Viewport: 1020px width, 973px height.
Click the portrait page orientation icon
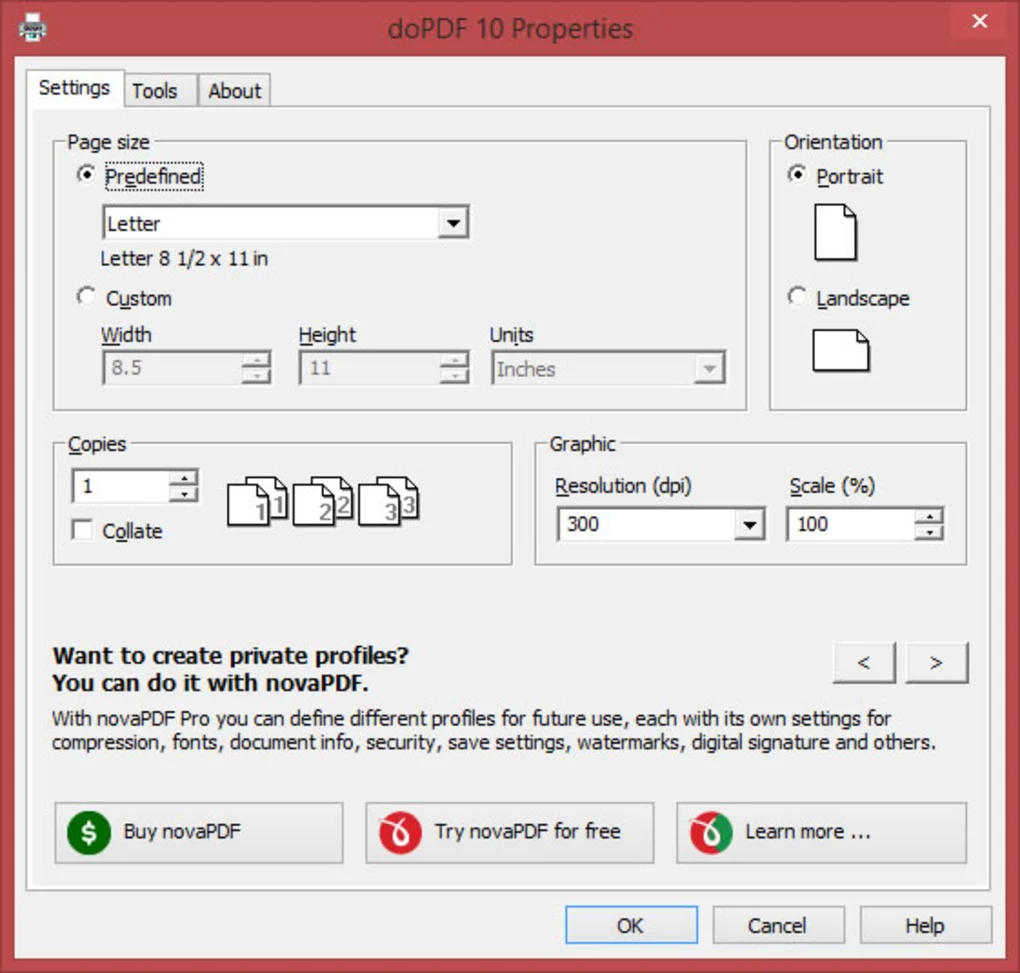coord(835,232)
